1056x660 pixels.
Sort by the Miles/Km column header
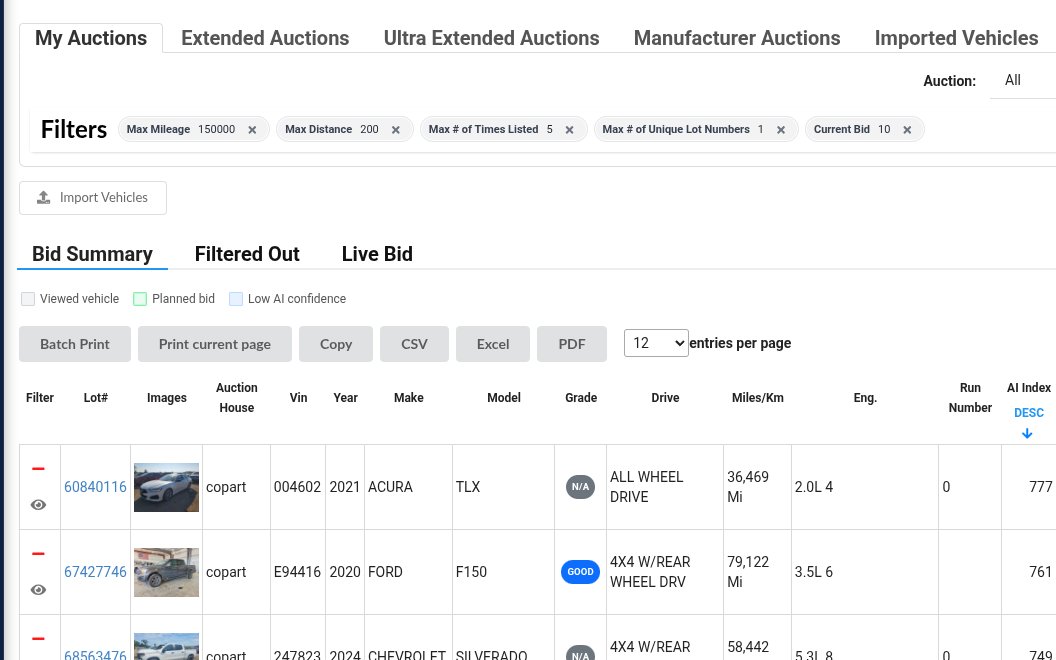(x=758, y=398)
